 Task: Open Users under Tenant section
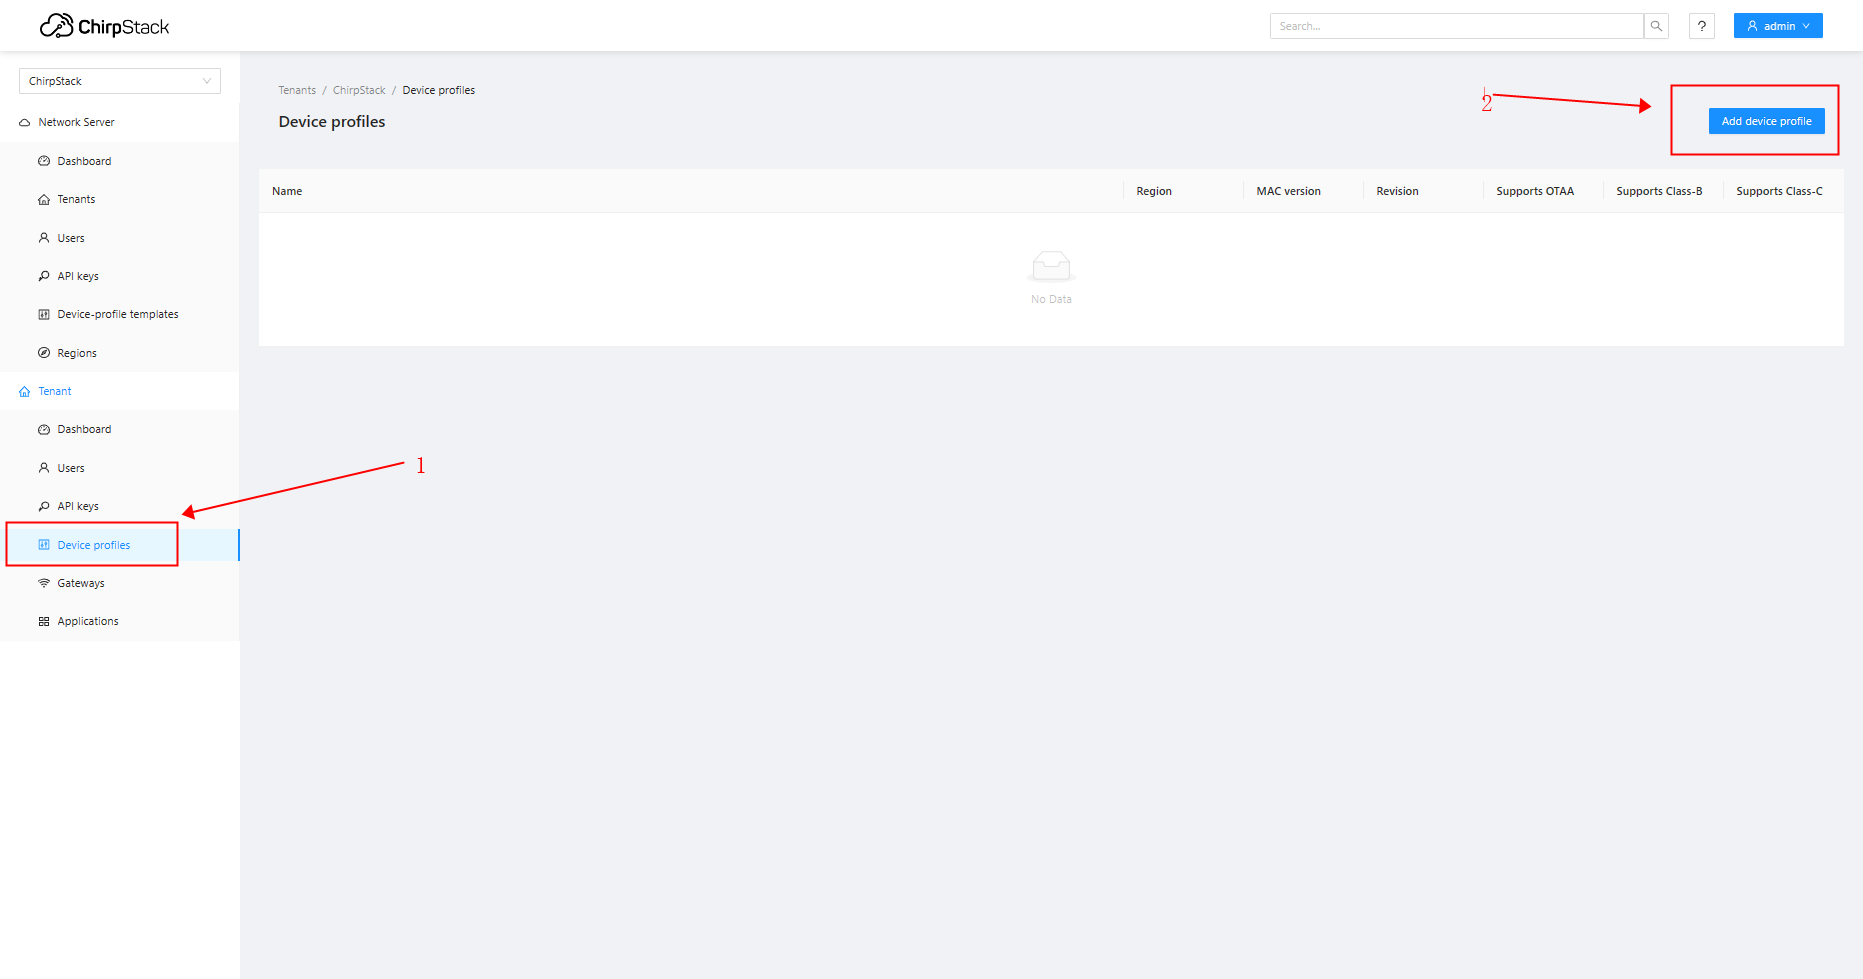71,468
